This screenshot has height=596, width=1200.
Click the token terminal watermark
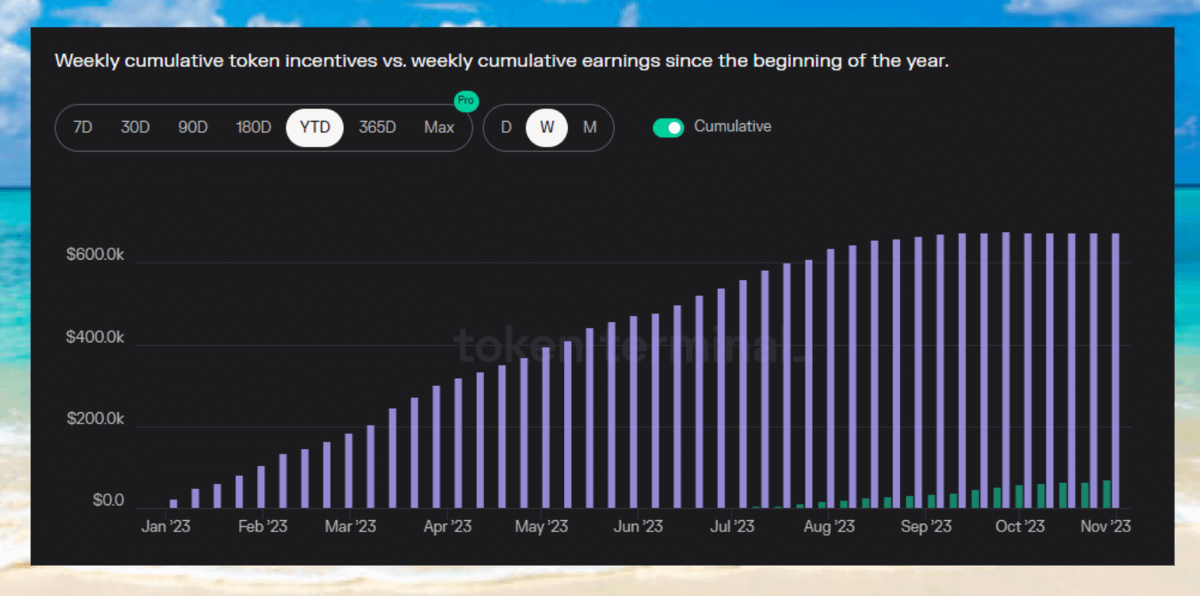[x=630, y=347]
